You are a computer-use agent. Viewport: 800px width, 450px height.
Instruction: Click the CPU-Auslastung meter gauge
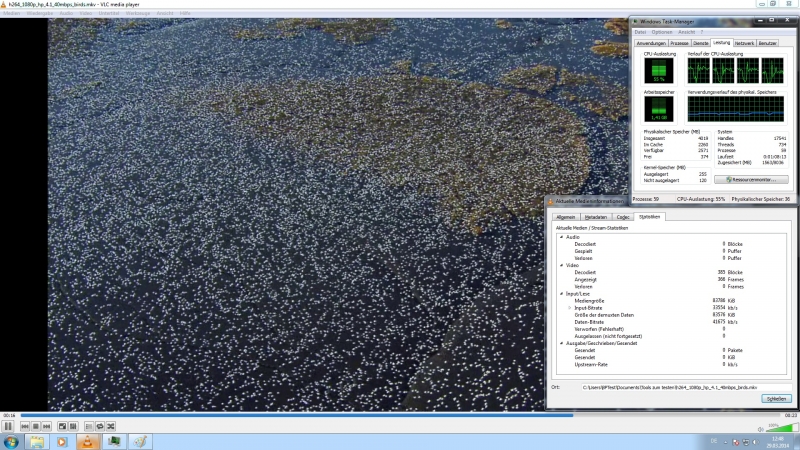pos(659,70)
